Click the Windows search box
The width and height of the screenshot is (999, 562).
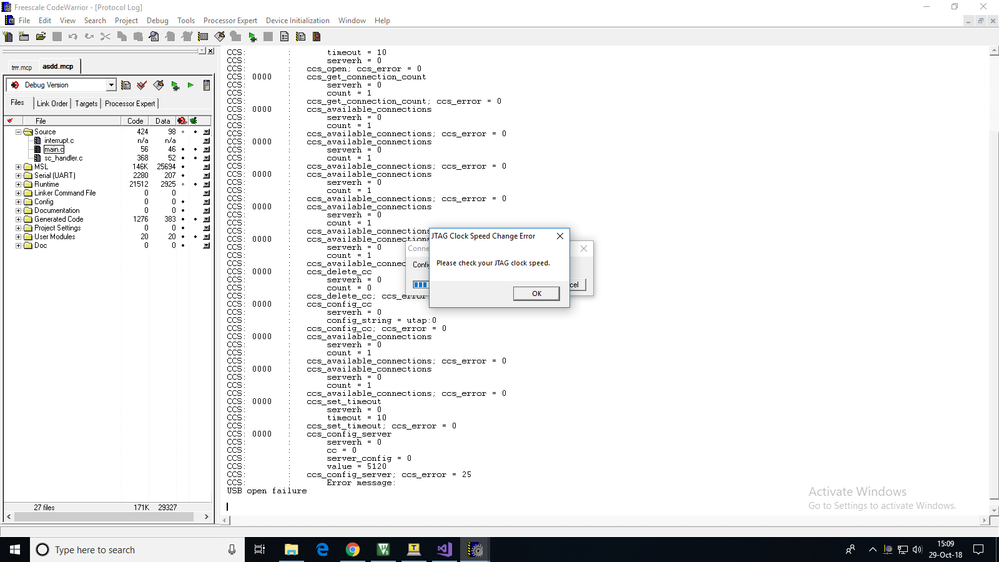(137, 549)
